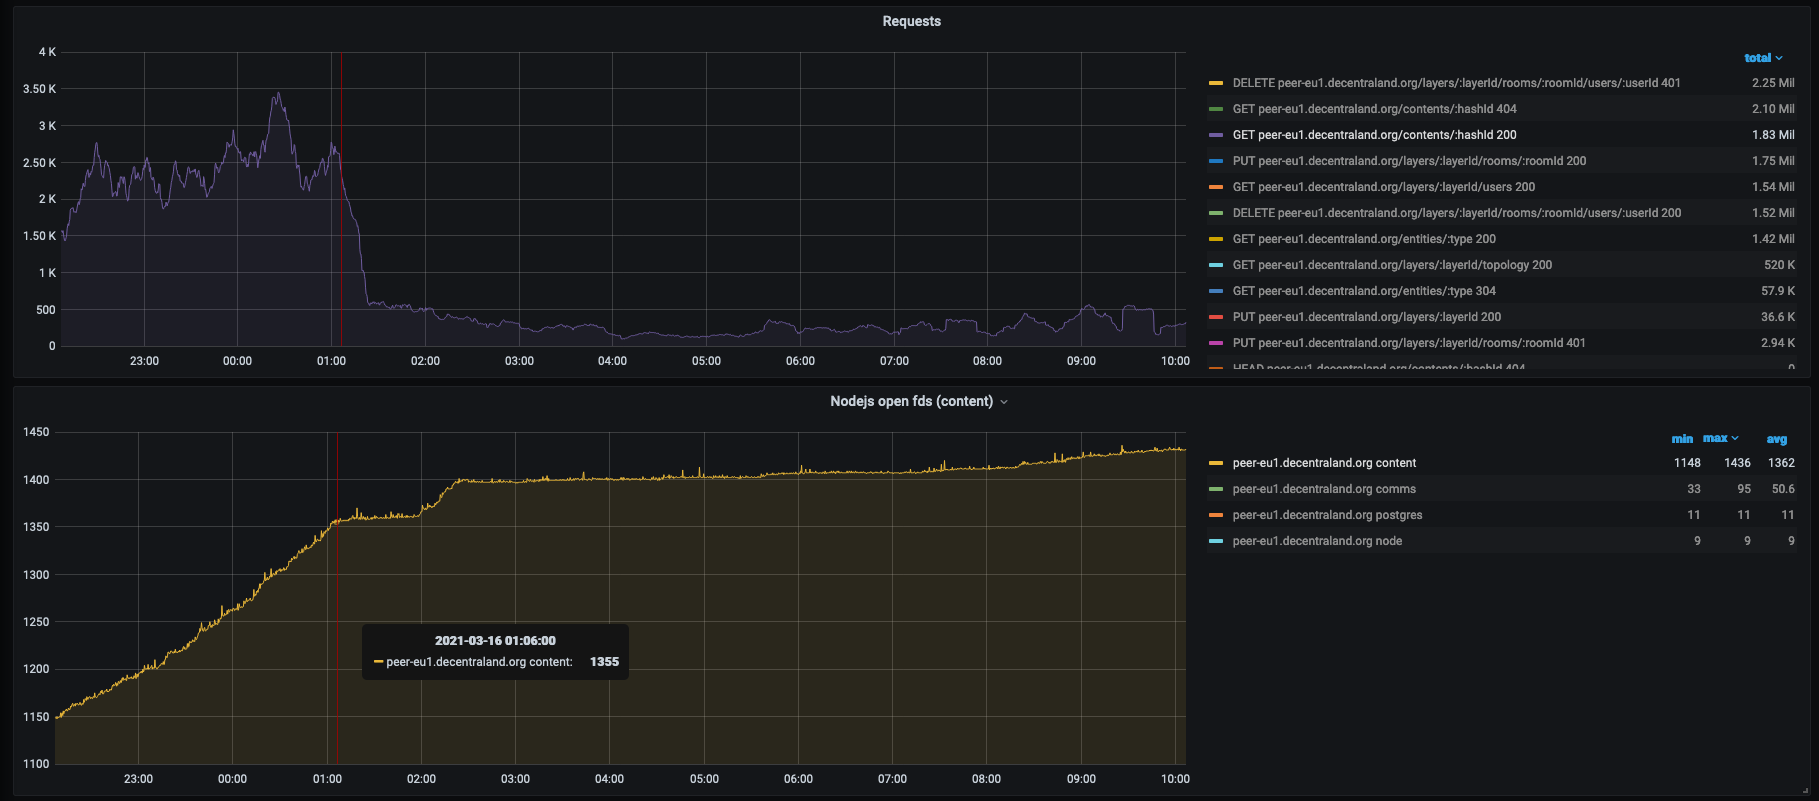The image size is (1819, 801).
Task: Toggle GET entities/:type 200 legend series
Action: pos(1364,239)
